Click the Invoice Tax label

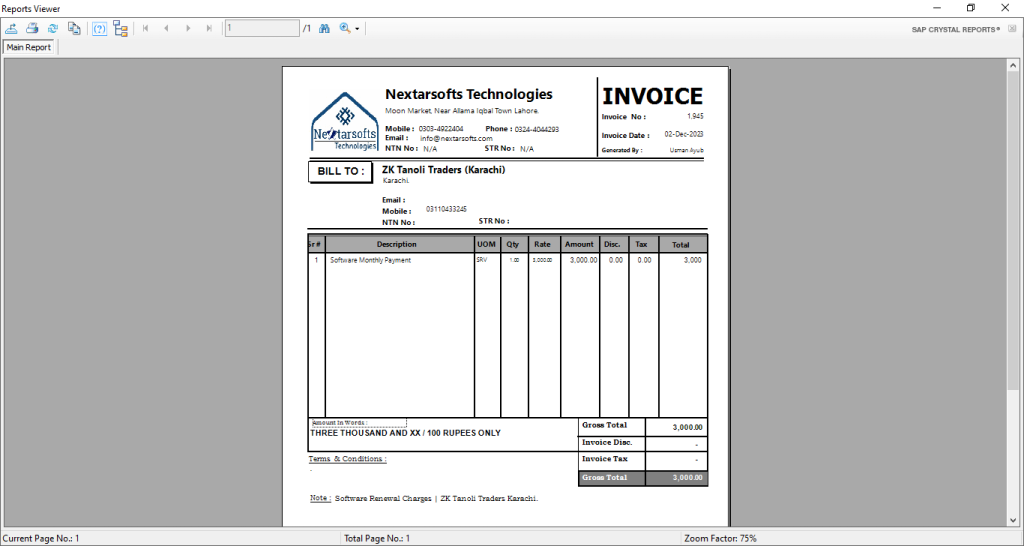[x=605, y=458]
